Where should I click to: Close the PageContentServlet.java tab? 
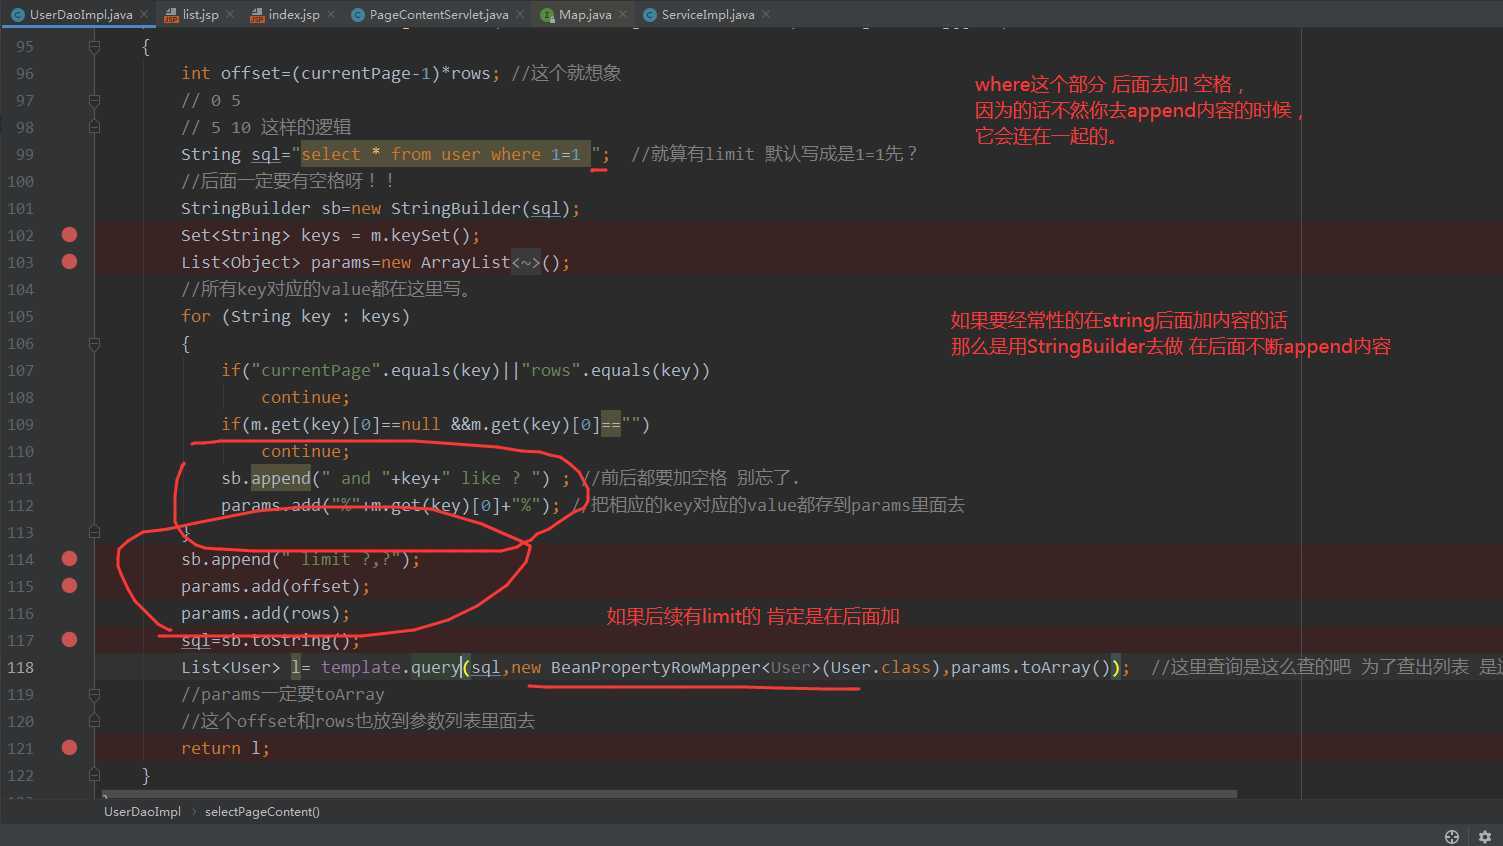coord(520,14)
